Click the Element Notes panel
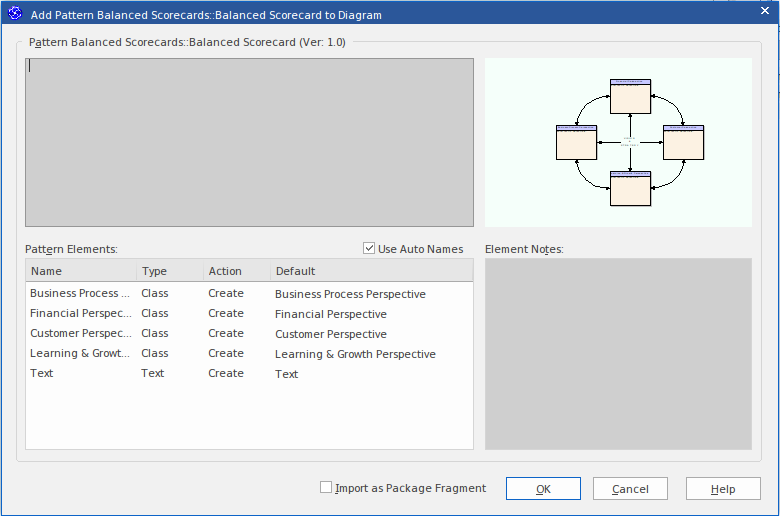This screenshot has width=780, height=516. (x=618, y=354)
